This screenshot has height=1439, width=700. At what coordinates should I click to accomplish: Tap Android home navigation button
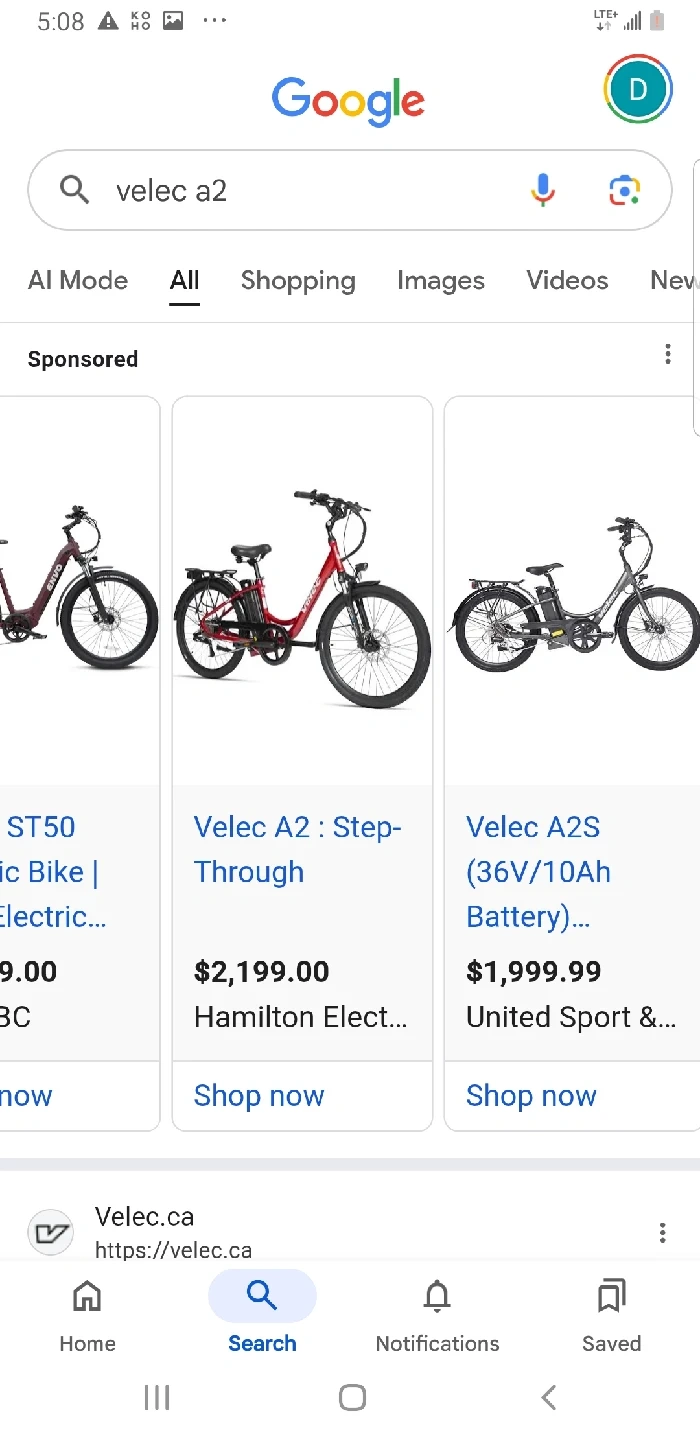pyautogui.click(x=352, y=1397)
